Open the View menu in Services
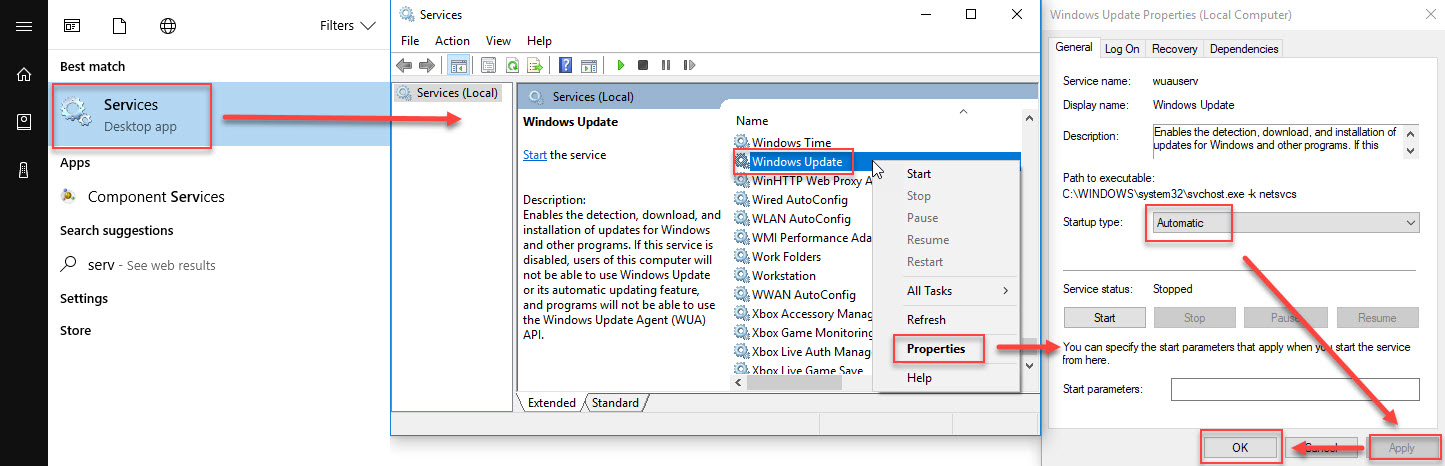Image resolution: width=1445 pixels, height=466 pixels. 498,41
